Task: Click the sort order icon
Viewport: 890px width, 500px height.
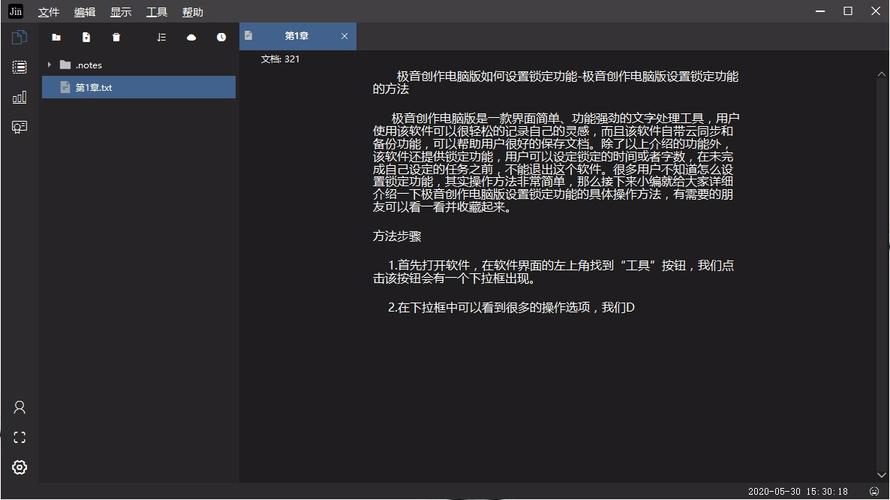Action: point(162,37)
